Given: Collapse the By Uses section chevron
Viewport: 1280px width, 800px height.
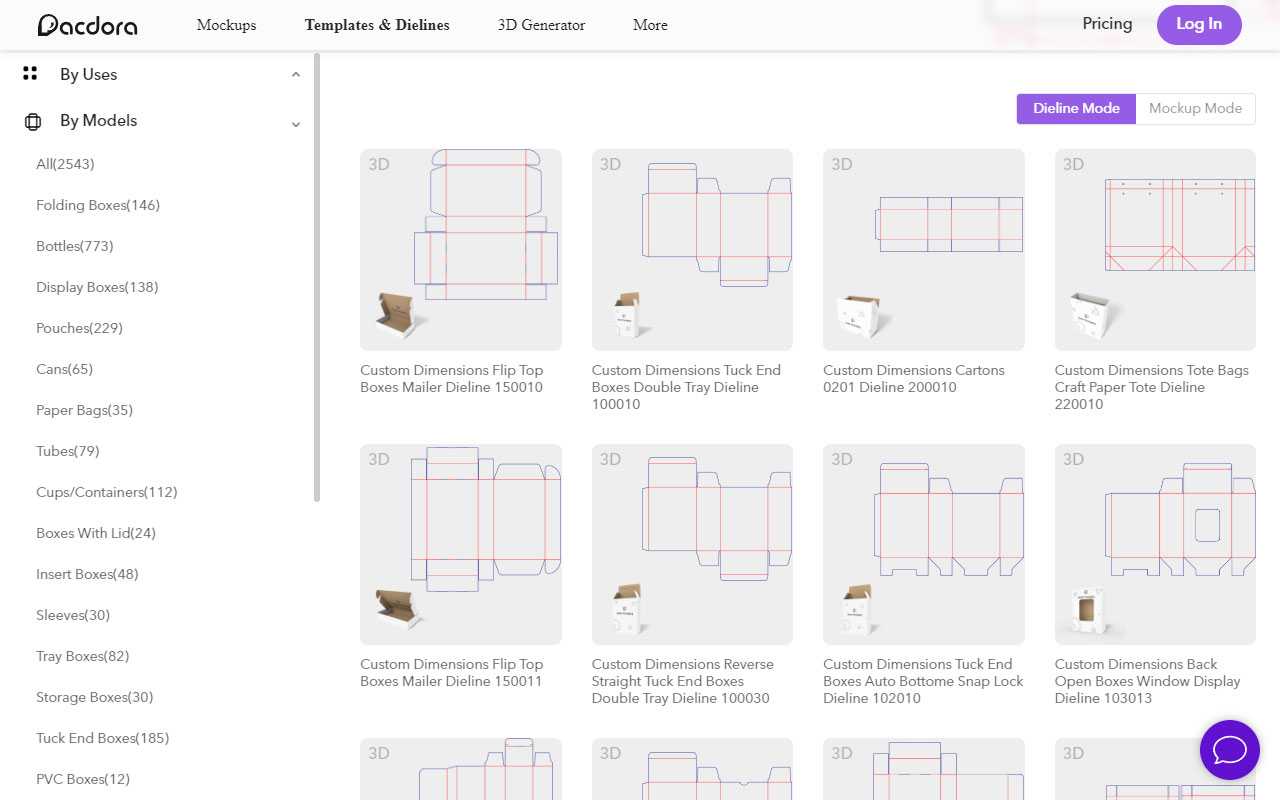Looking at the screenshot, I should point(295,73).
